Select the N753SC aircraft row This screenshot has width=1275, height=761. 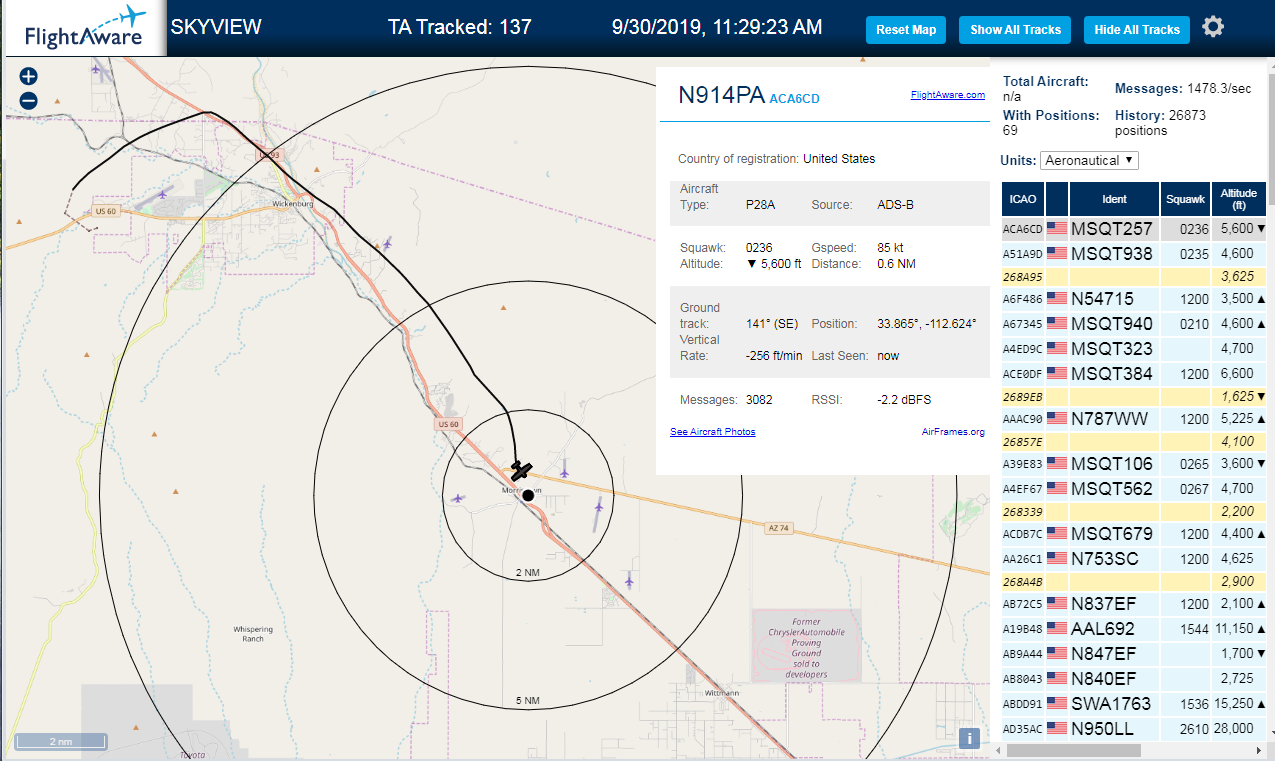[x=1134, y=558]
